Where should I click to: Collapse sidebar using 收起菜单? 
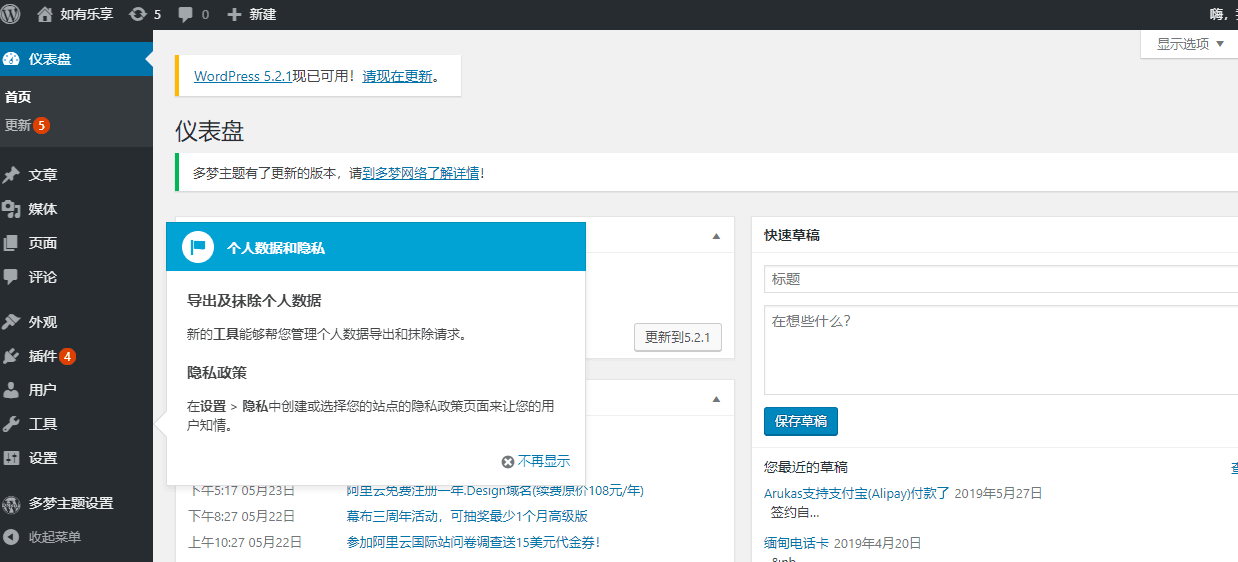point(54,537)
